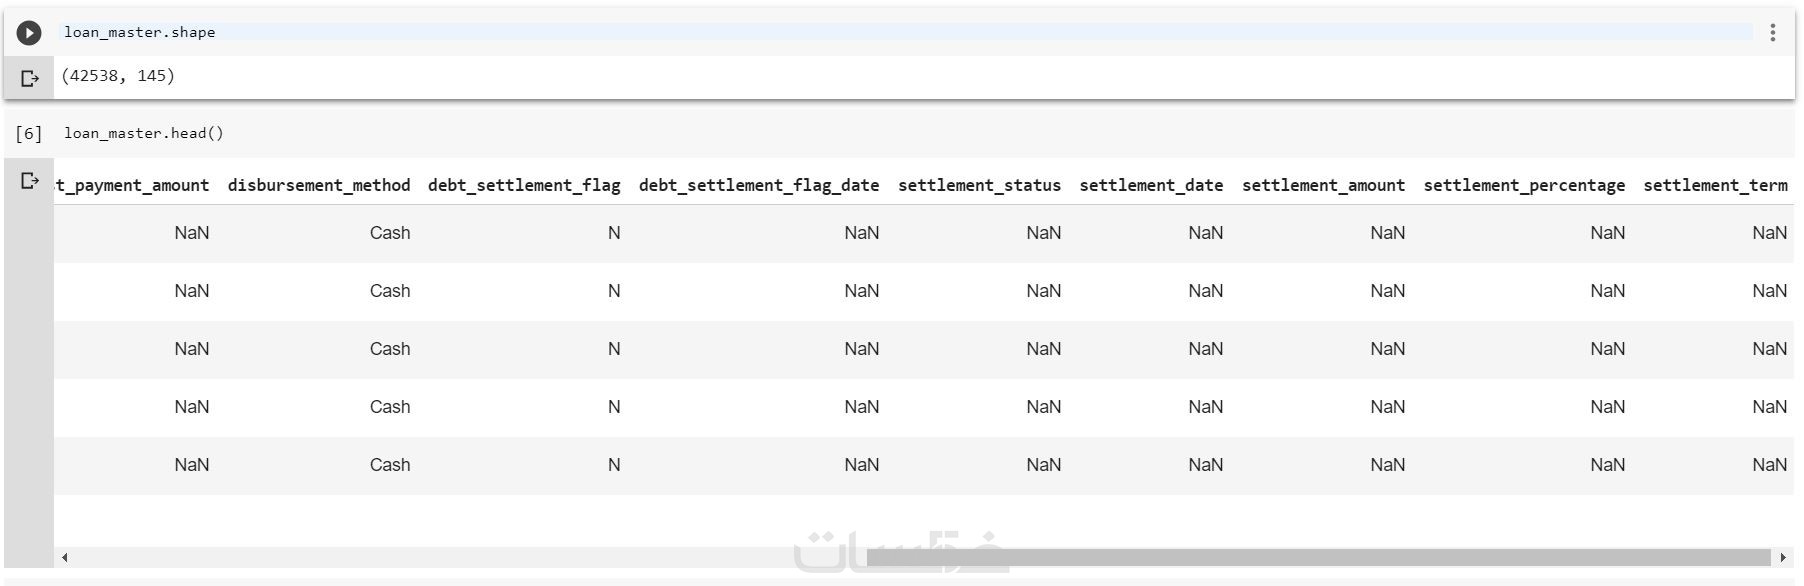Click the first row's N flag value
This screenshot has width=1804, height=586.
coord(614,233)
